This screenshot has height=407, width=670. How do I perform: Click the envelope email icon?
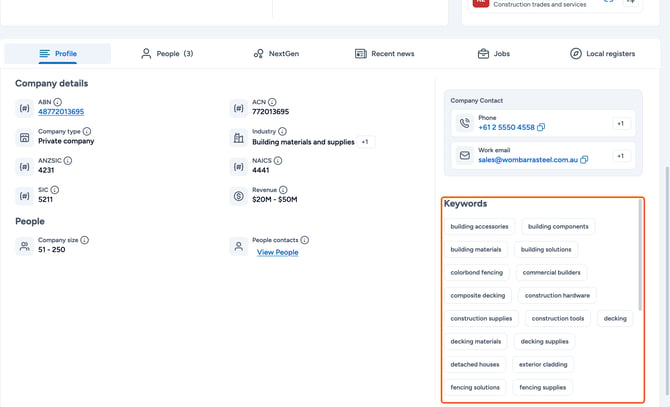[464, 155]
